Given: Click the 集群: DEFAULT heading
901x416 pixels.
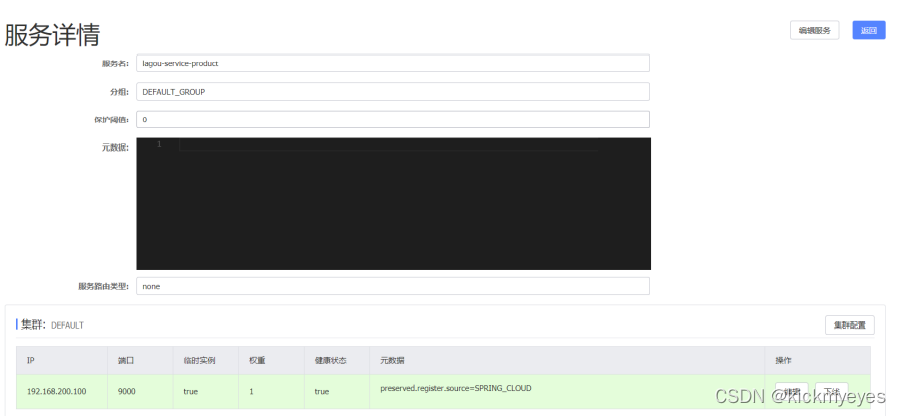Looking at the screenshot, I should click(52, 325).
